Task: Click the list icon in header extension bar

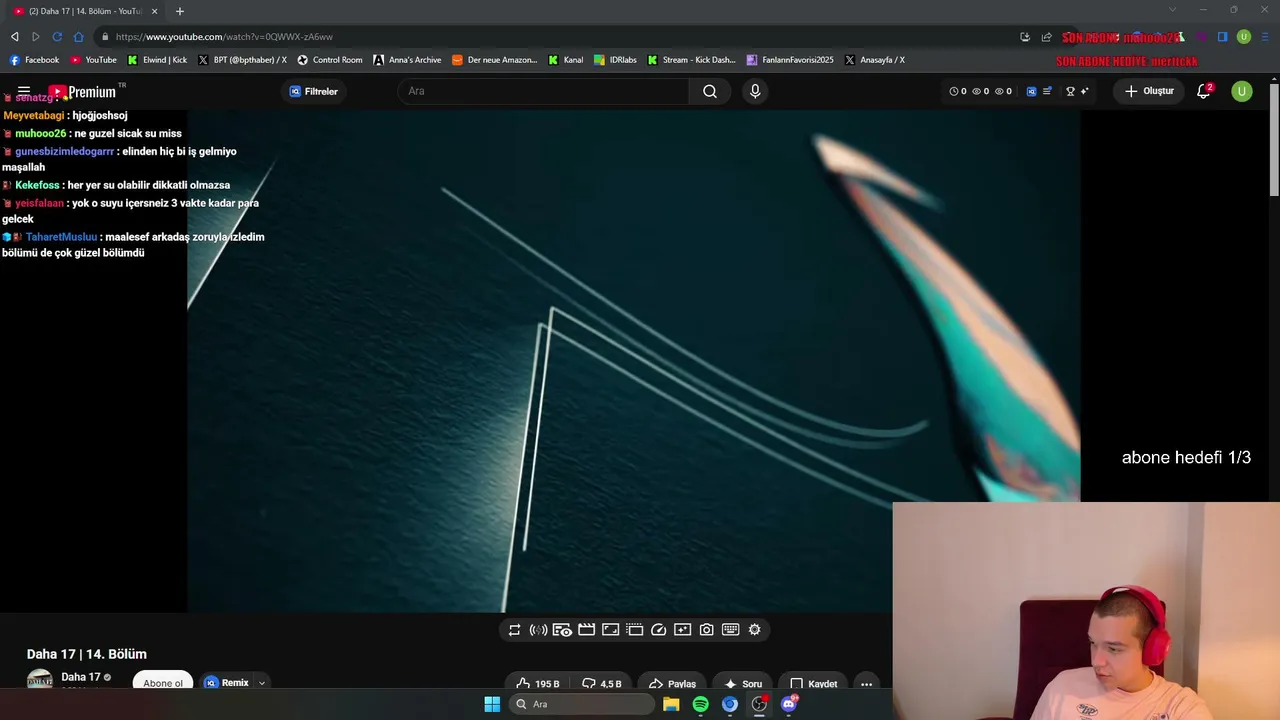Action: 1047,91
